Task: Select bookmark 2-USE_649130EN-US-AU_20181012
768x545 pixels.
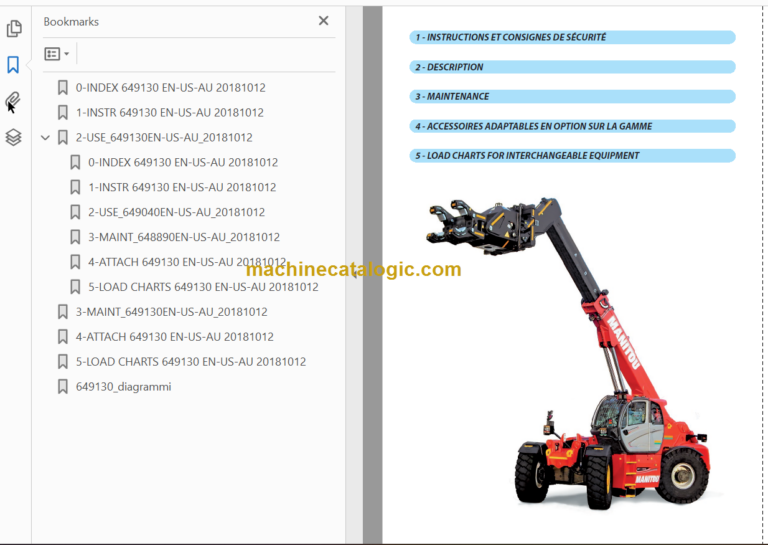Action: pos(164,138)
